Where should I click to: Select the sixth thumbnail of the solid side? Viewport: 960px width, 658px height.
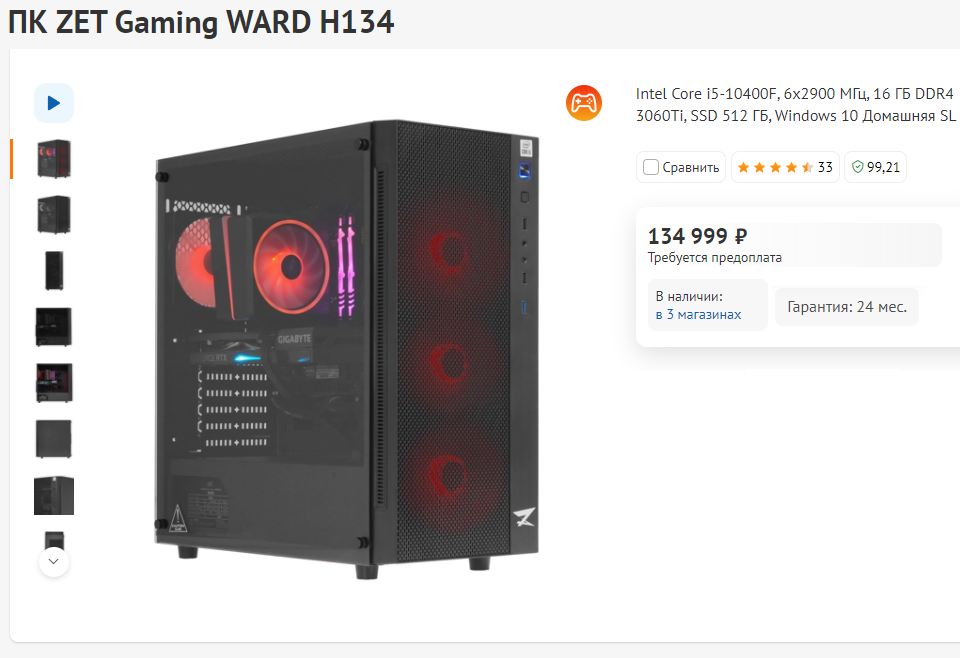point(54,439)
